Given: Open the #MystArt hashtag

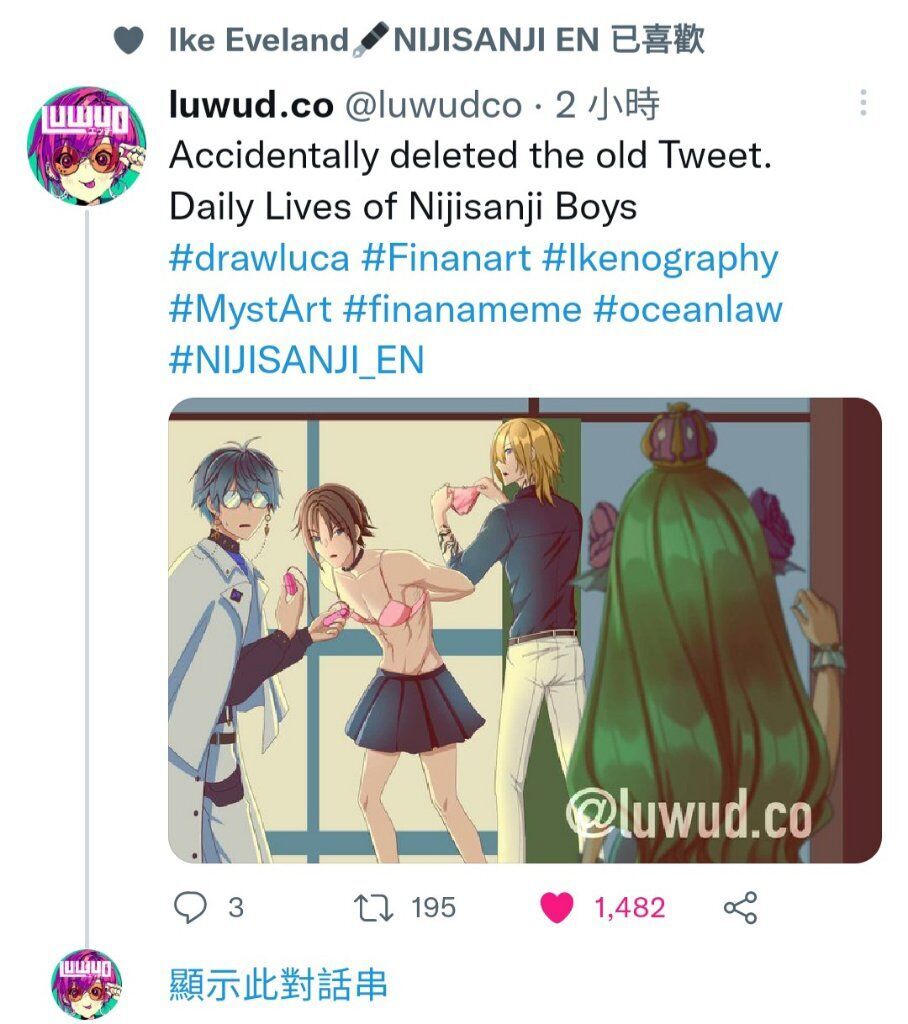Looking at the screenshot, I should click(x=250, y=309).
